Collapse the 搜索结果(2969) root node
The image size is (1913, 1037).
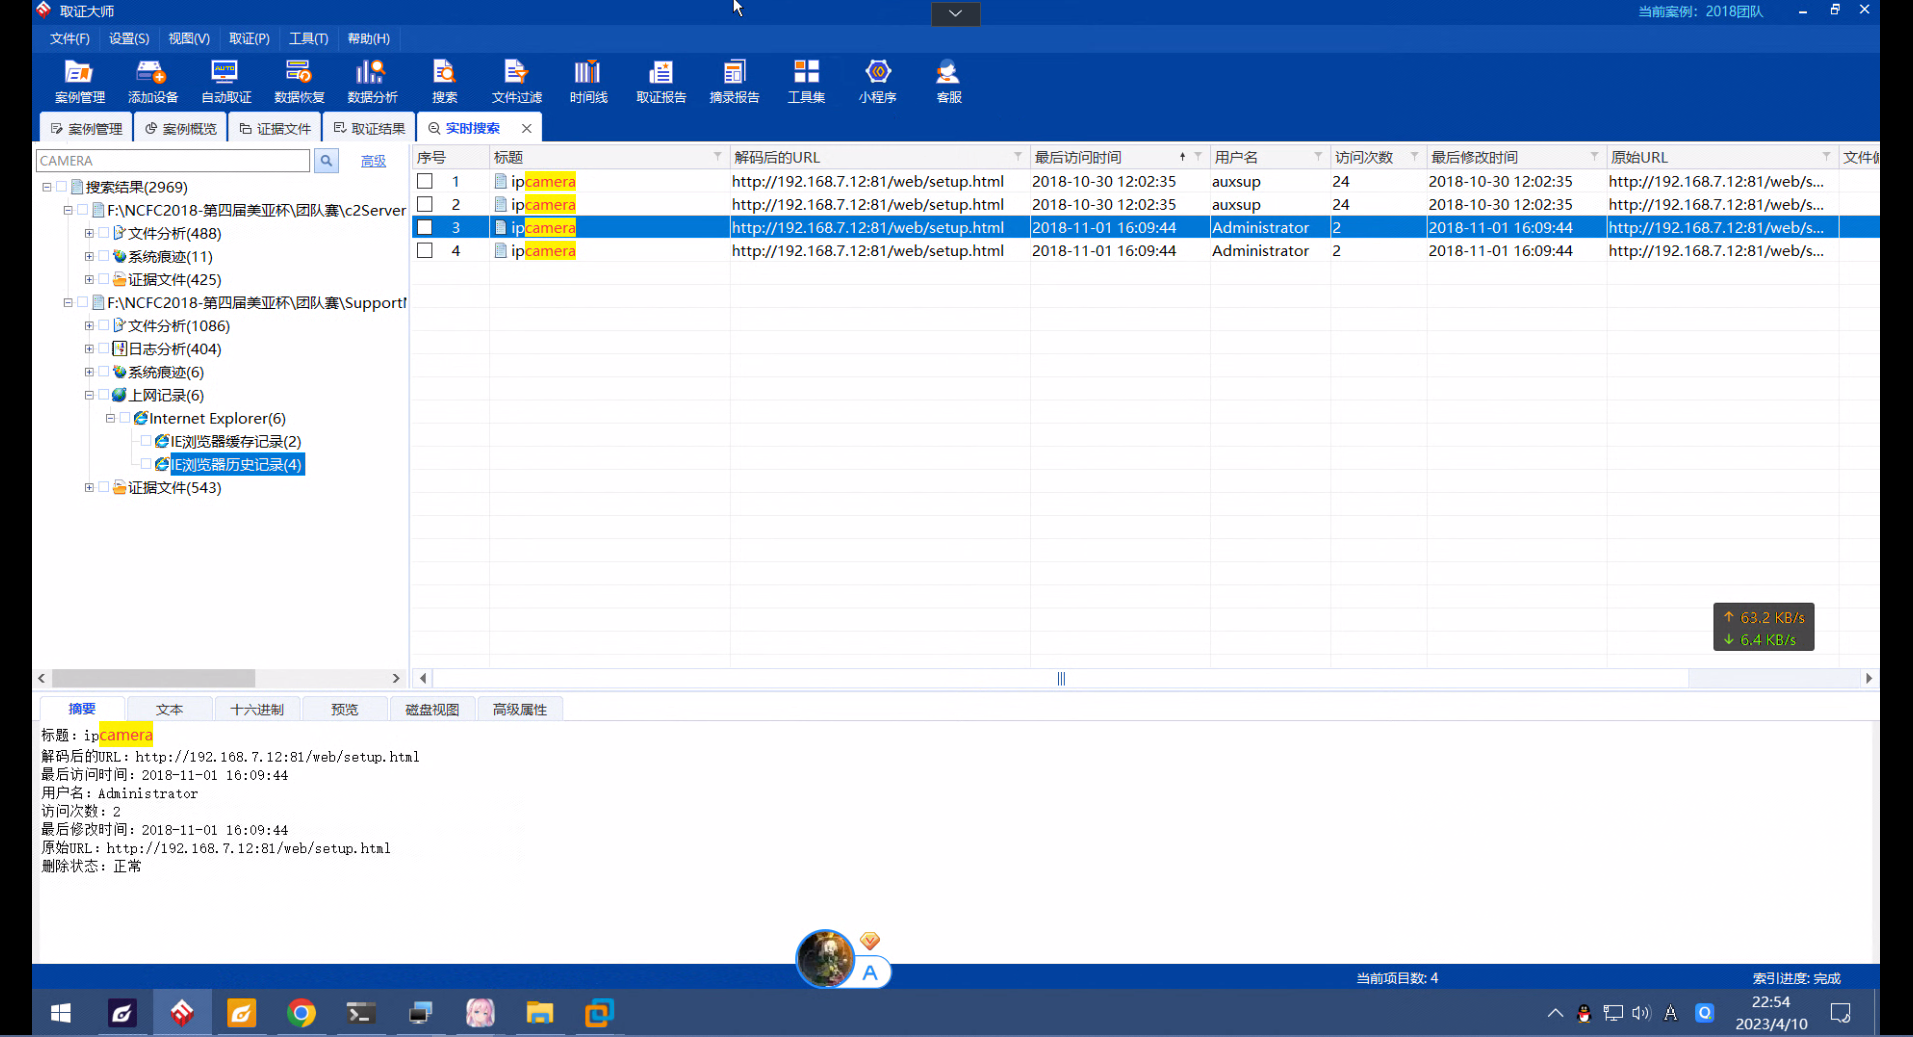click(46, 187)
